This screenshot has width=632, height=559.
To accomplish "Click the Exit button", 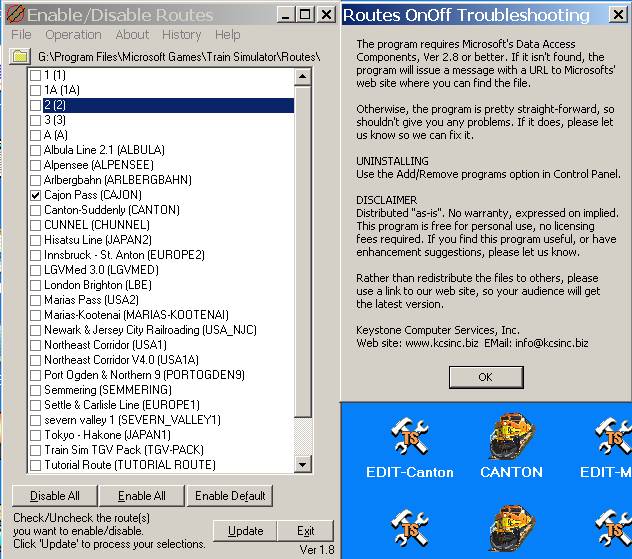I will pyautogui.click(x=306, y=531).
